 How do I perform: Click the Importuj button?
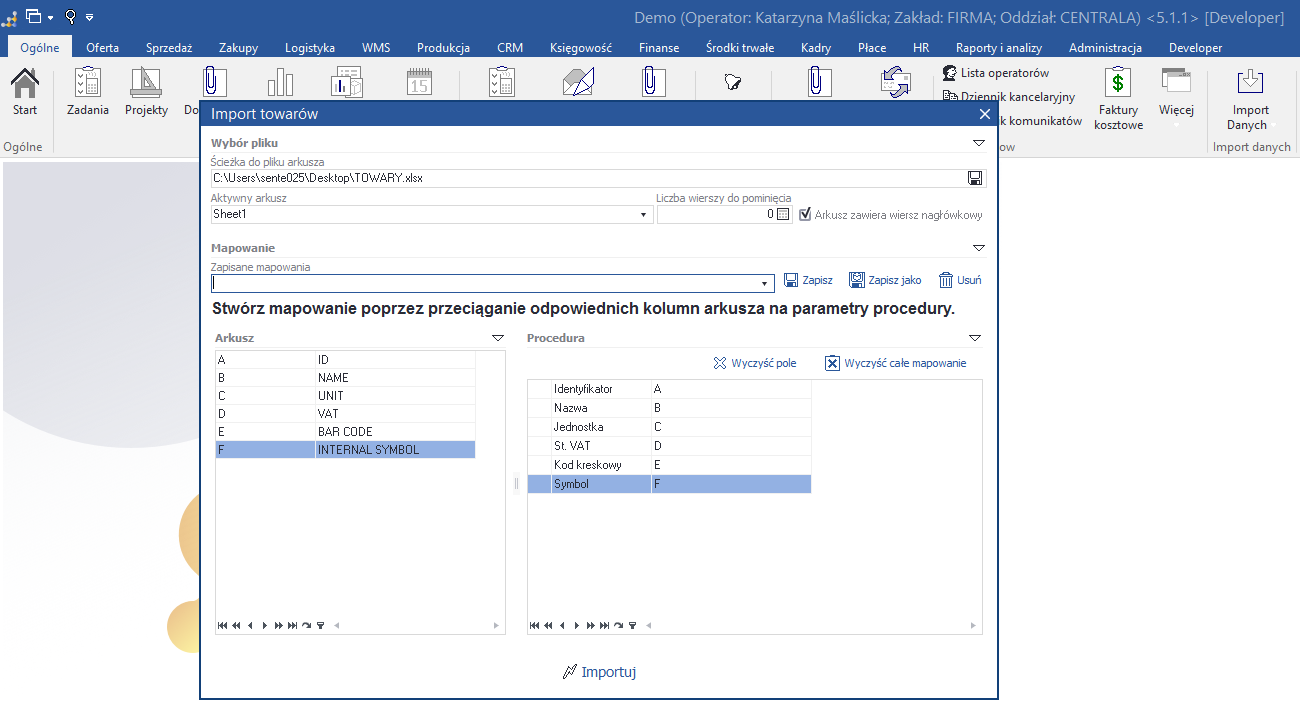[599, 672]
